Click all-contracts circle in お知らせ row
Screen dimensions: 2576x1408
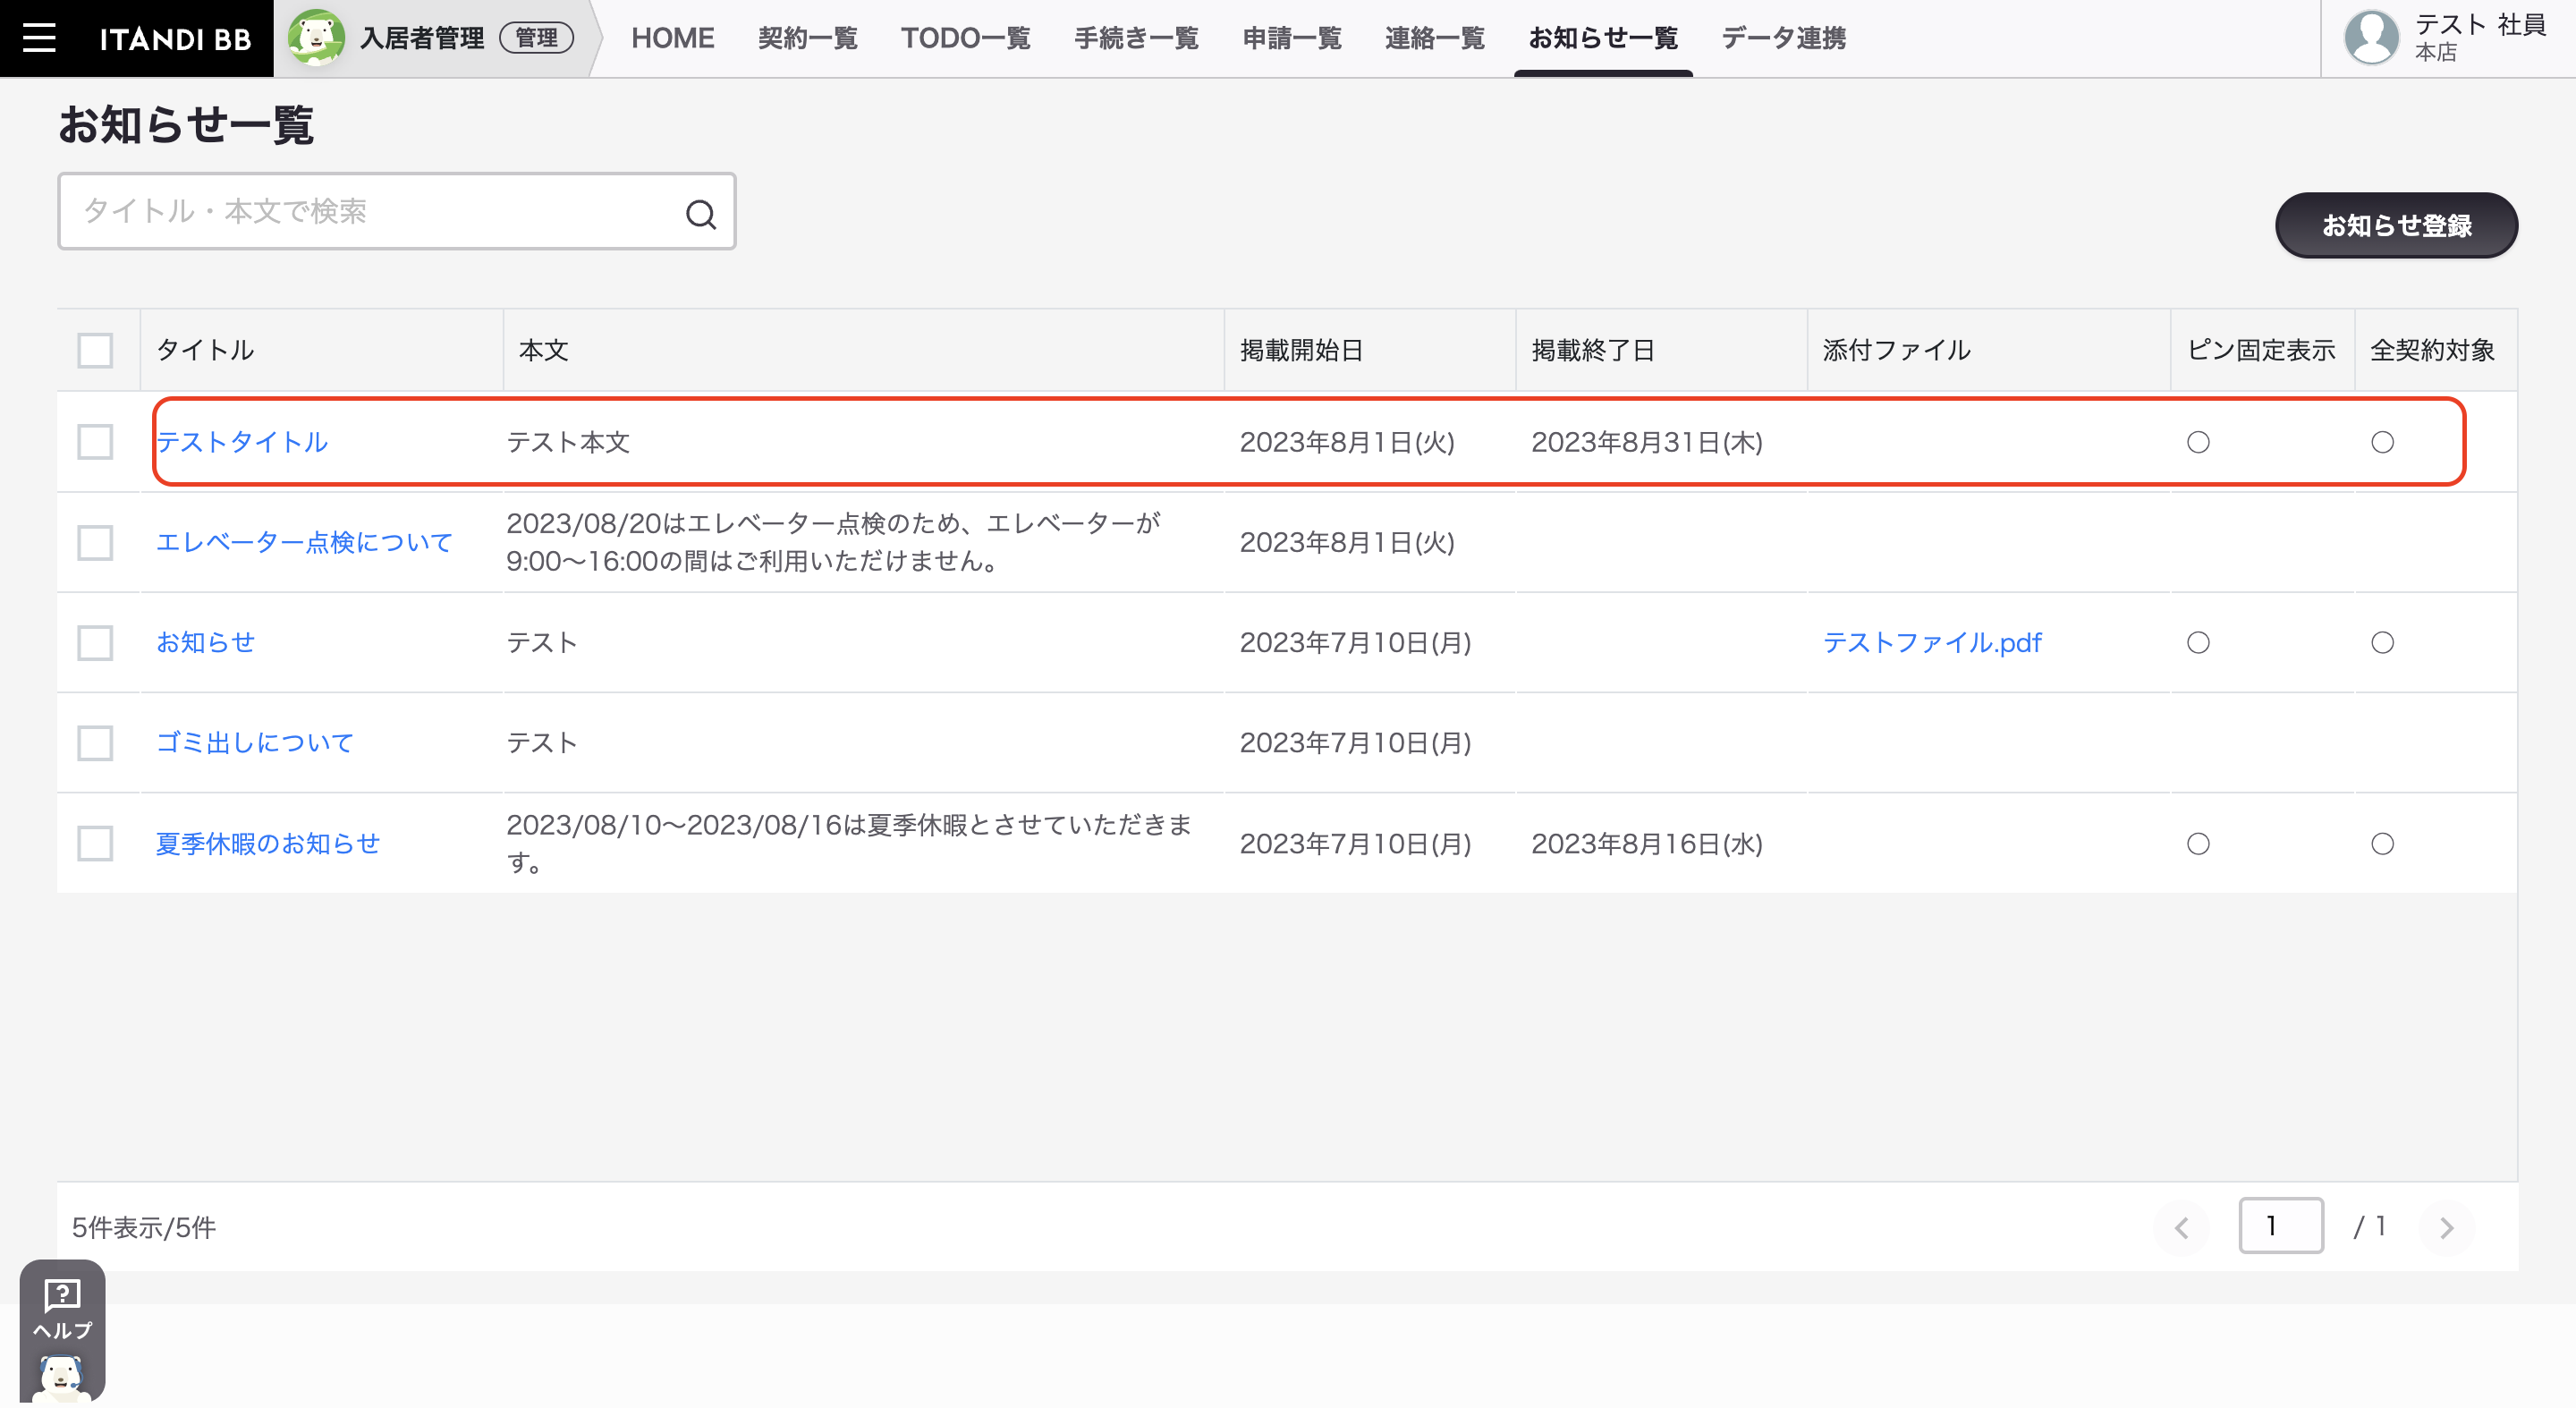(2382, 642)
